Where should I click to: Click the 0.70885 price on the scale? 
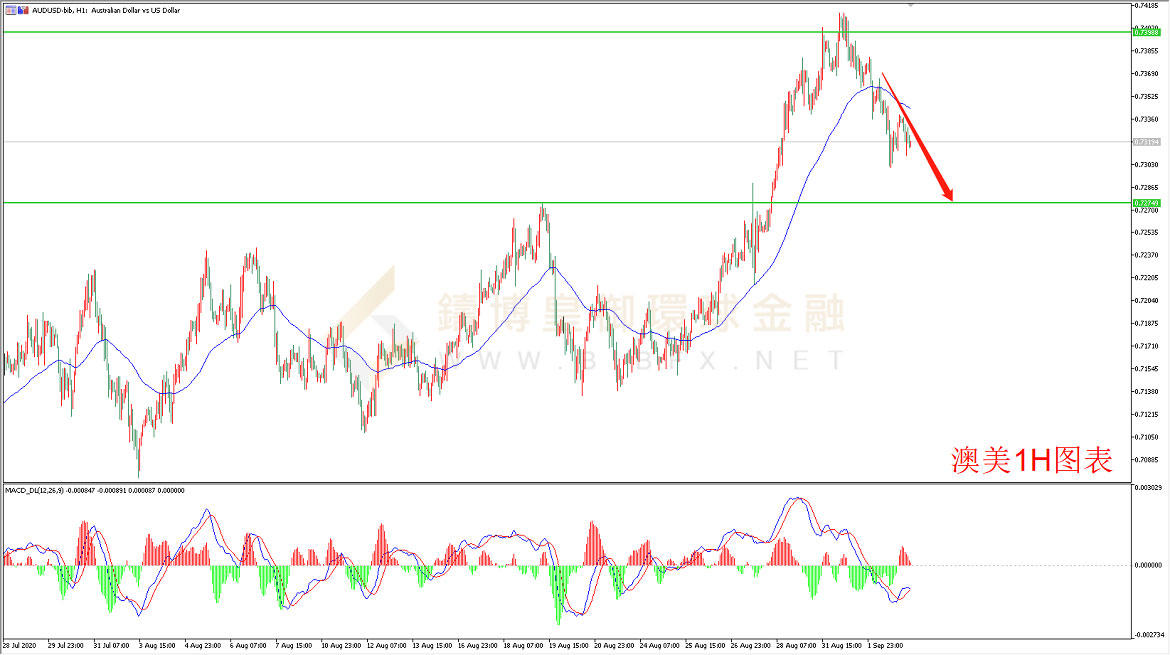[1146, 460]
